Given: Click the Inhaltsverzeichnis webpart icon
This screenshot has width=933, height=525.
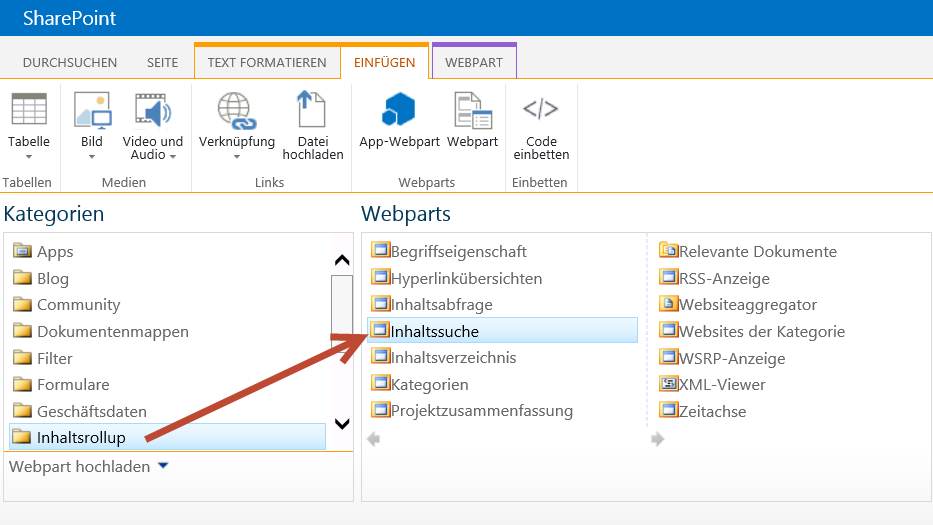Looking at the screenshot, I should click(x=380, y=356).
